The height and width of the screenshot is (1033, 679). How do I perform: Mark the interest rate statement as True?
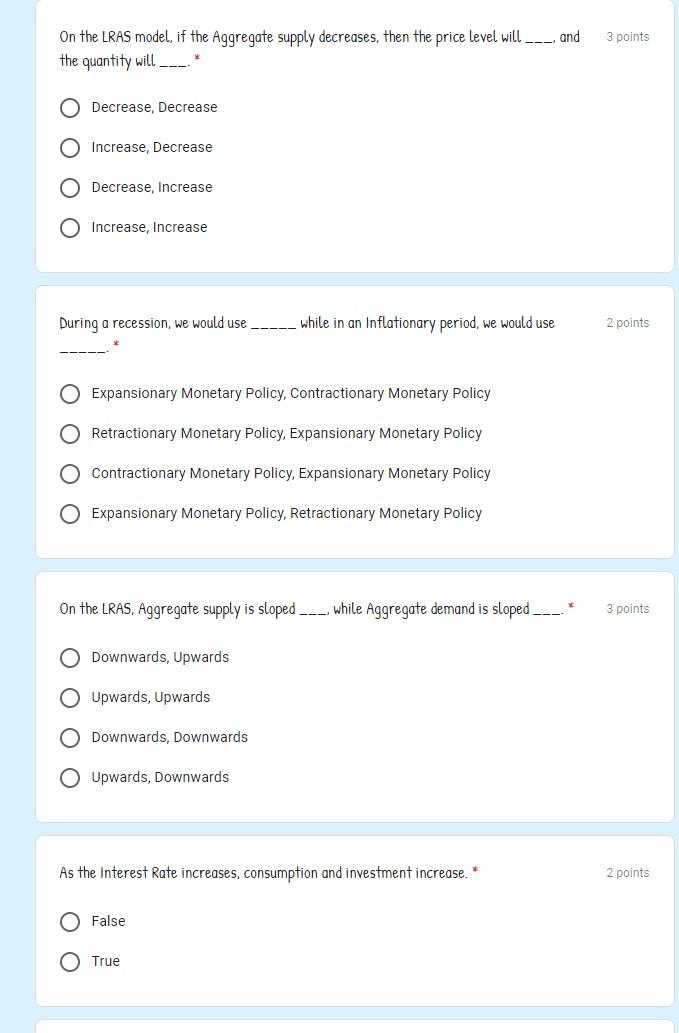70,962
